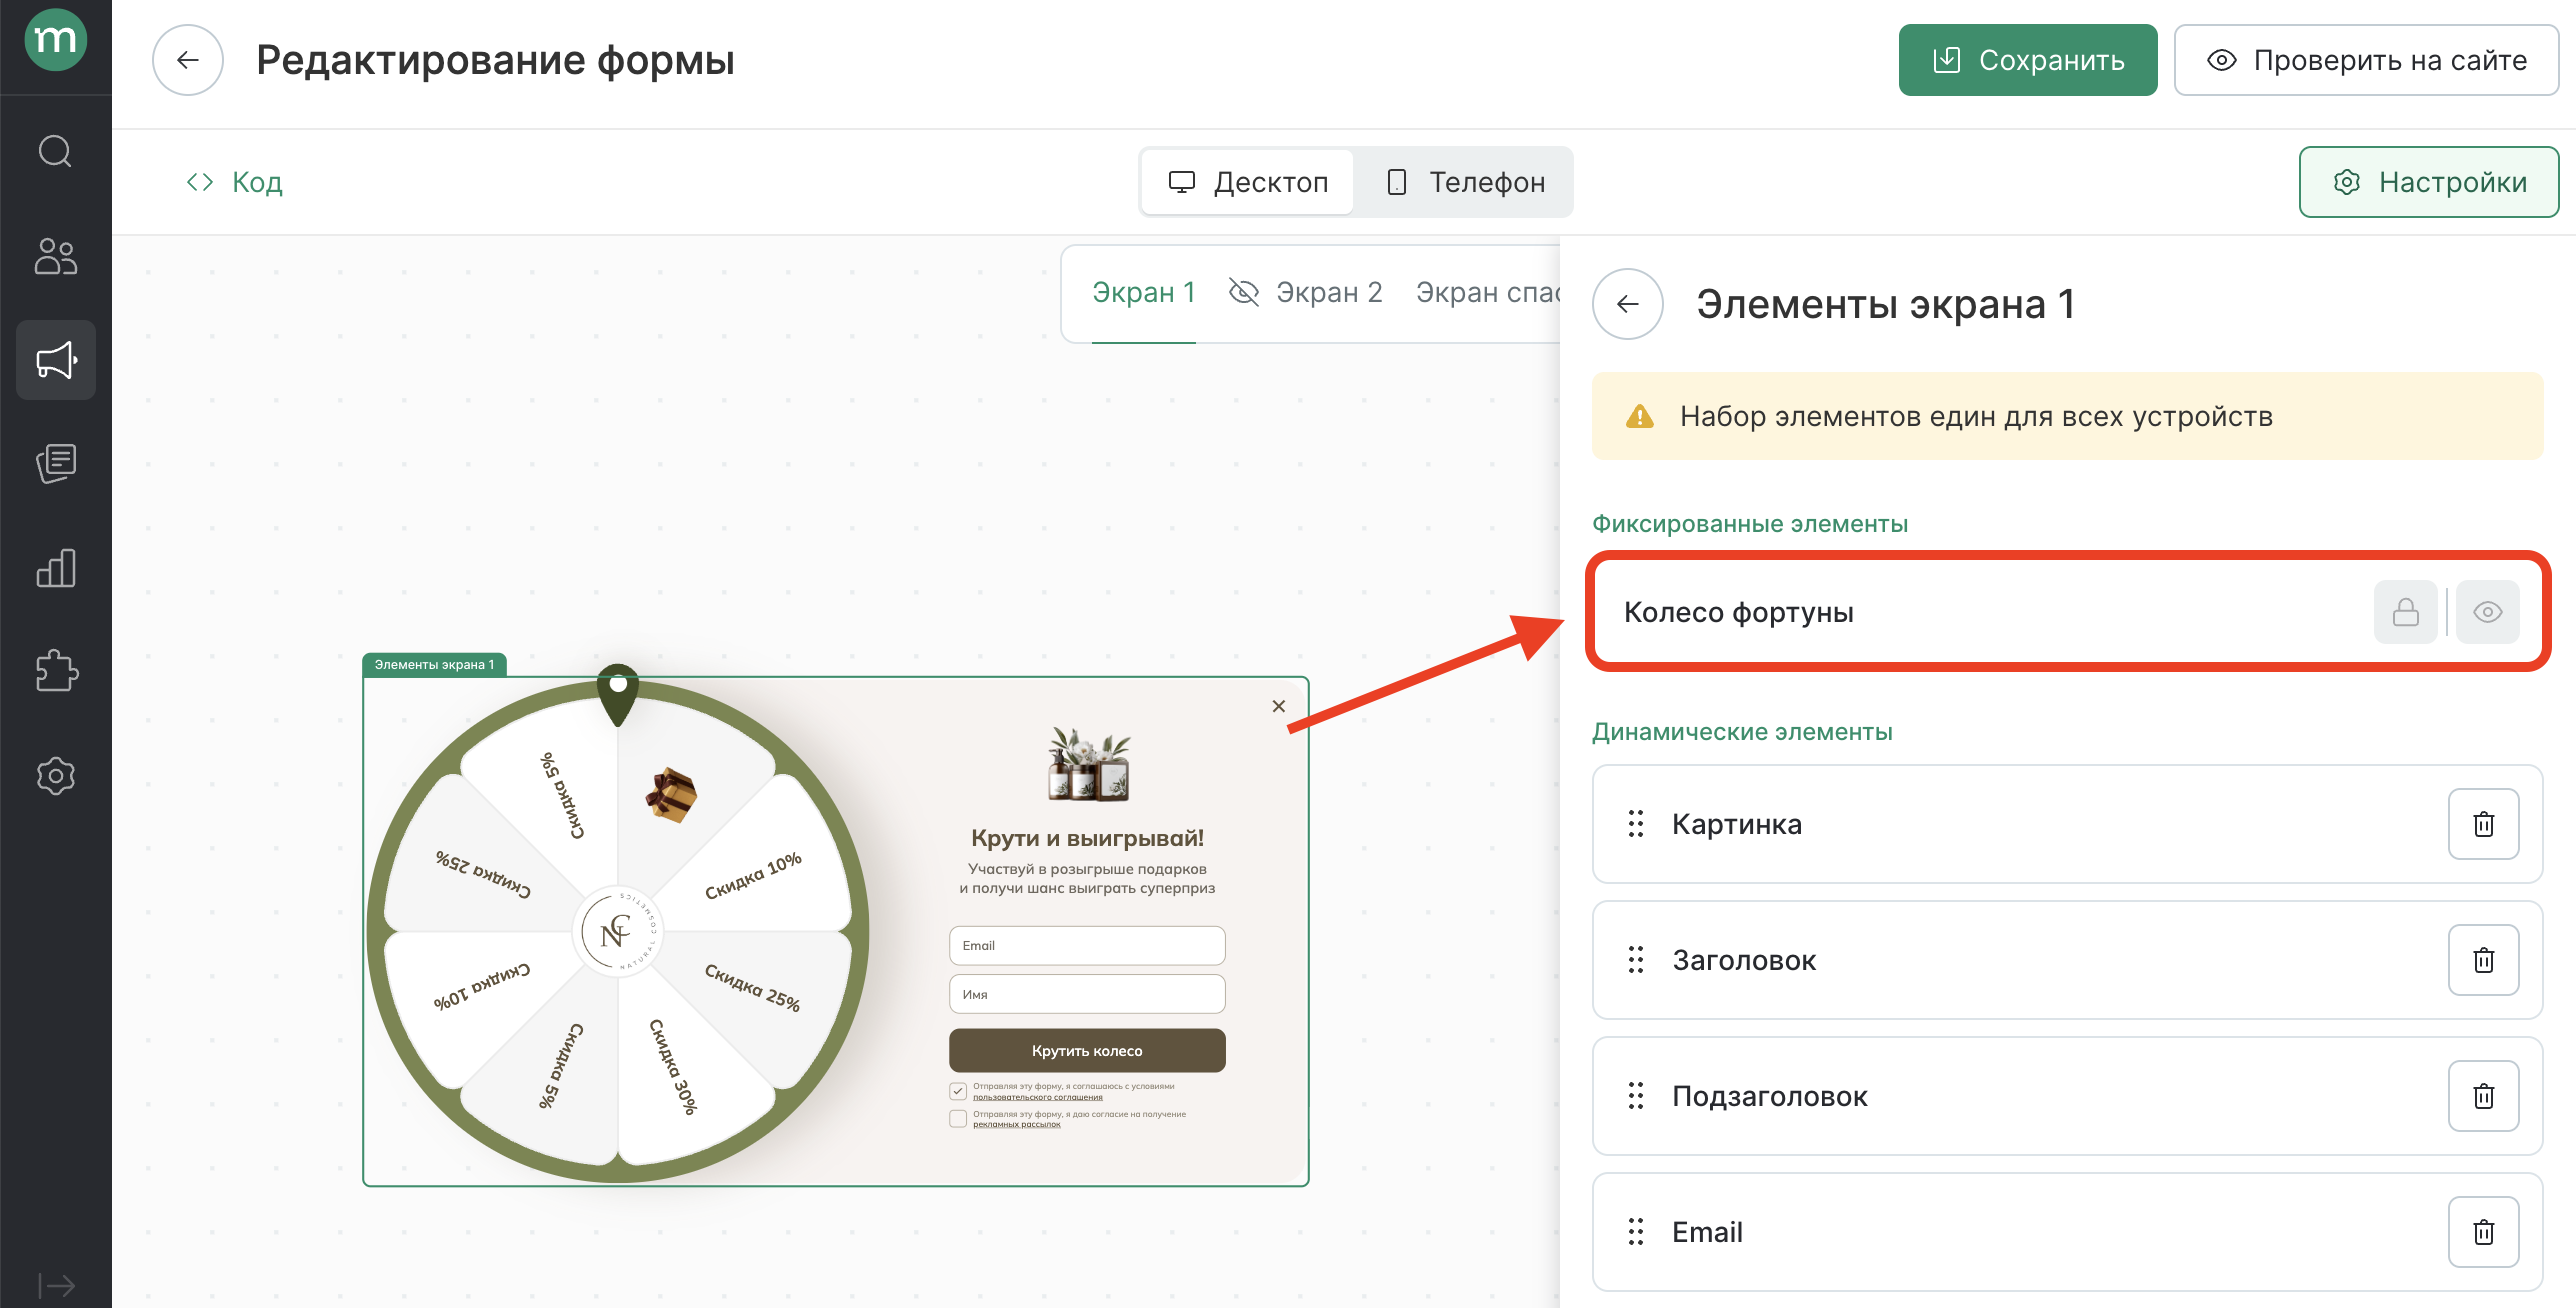Viewport: 2576px width, 1308px height.
Task: Open the integrations puzzle piece icon
Action: tap(55, 671)
